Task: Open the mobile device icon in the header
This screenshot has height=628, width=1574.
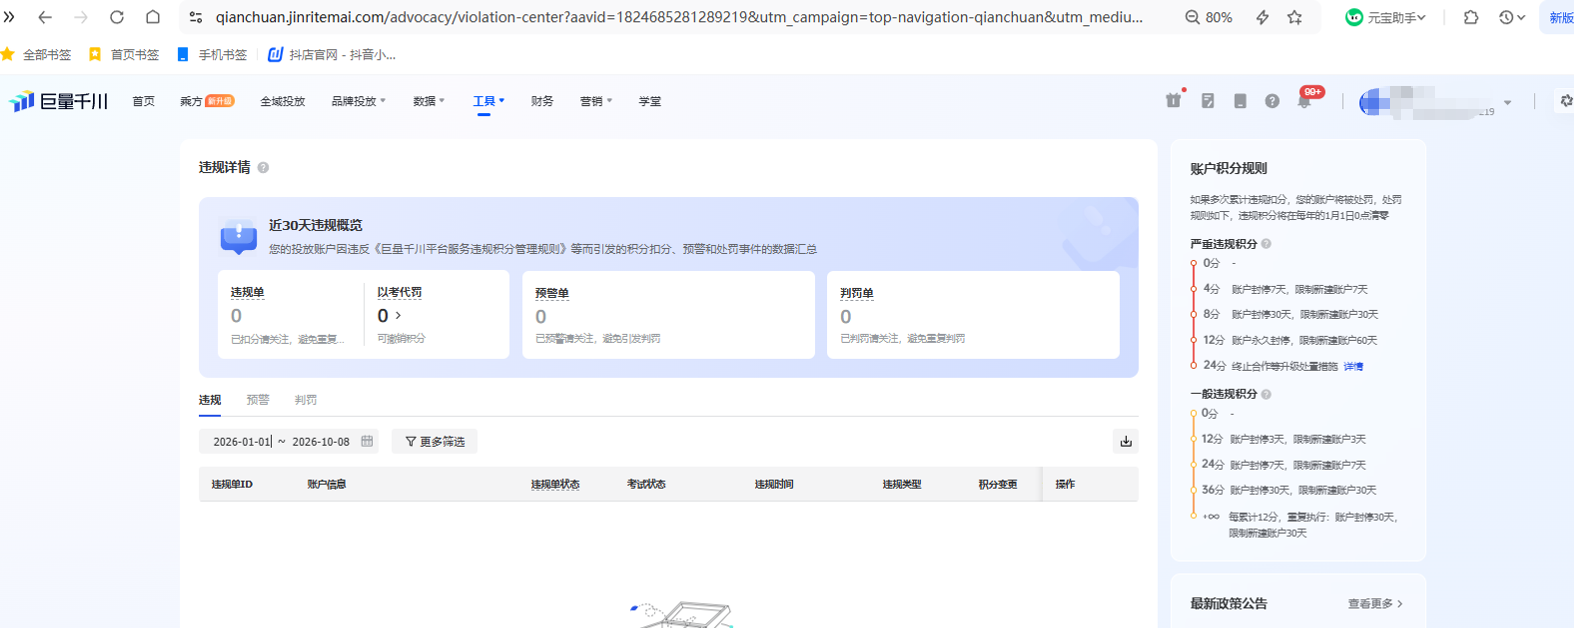Action: coord(1240,101)
